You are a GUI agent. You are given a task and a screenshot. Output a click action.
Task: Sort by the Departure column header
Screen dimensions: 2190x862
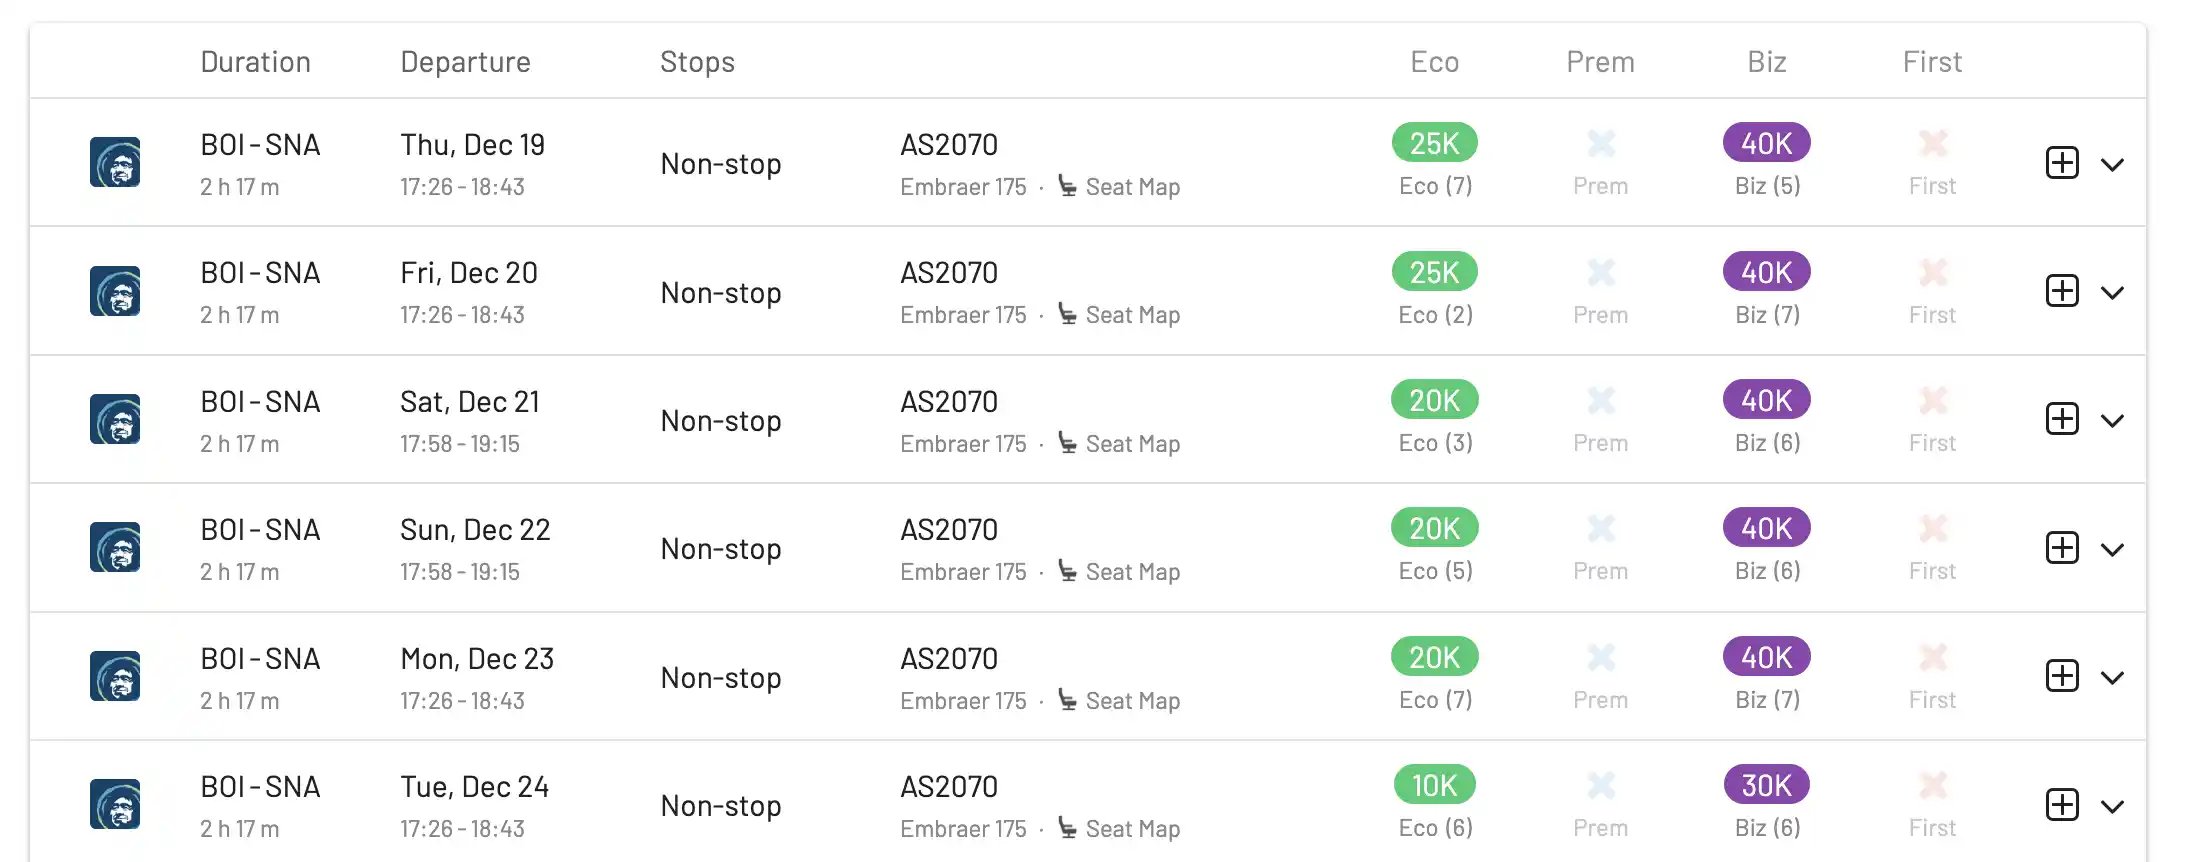465,62
